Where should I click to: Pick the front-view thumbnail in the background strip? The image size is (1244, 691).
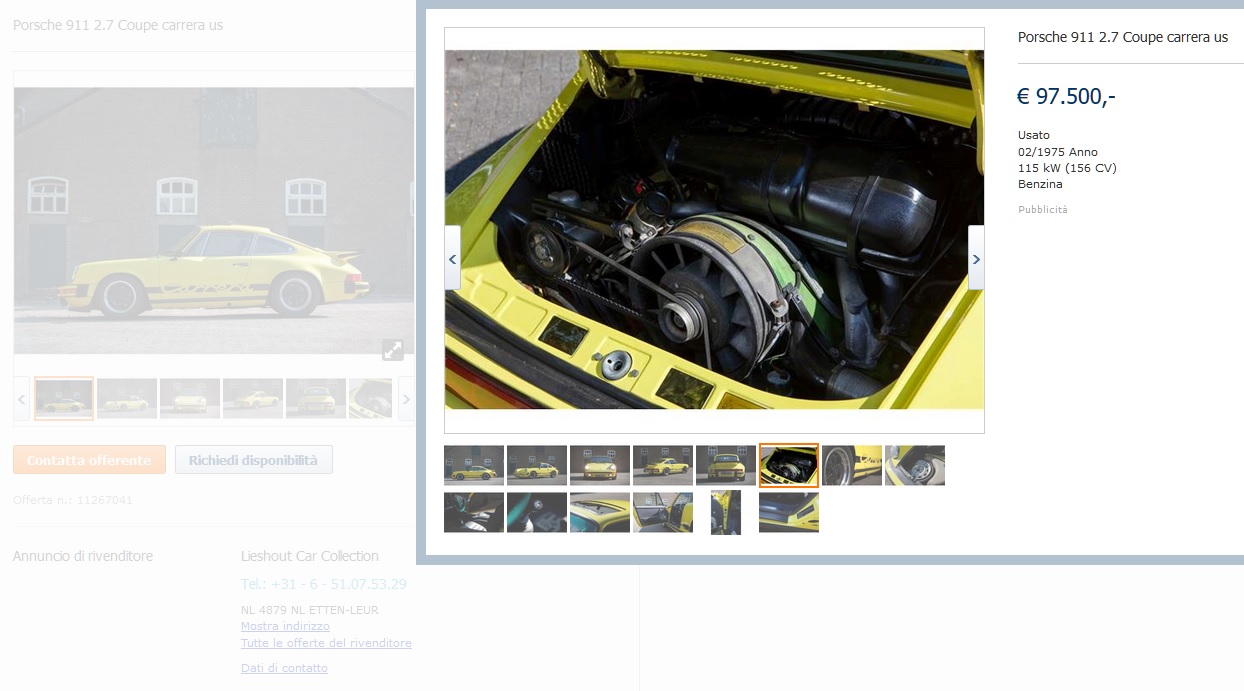pos(190,398)
